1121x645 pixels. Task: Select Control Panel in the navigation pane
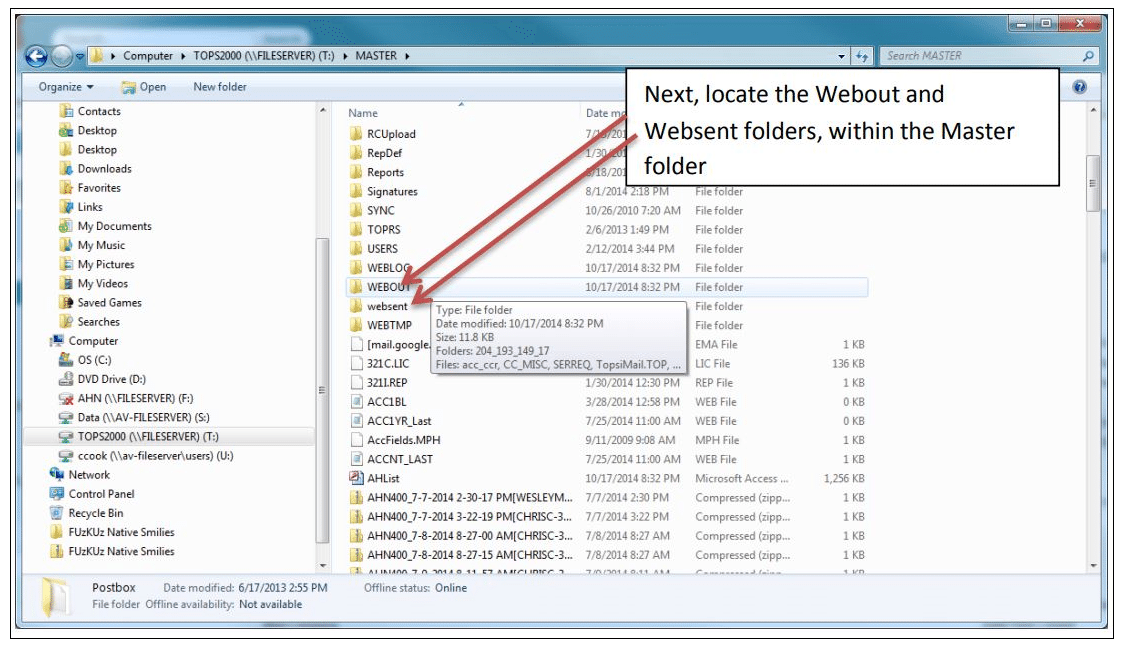click(x=102, y=494)
